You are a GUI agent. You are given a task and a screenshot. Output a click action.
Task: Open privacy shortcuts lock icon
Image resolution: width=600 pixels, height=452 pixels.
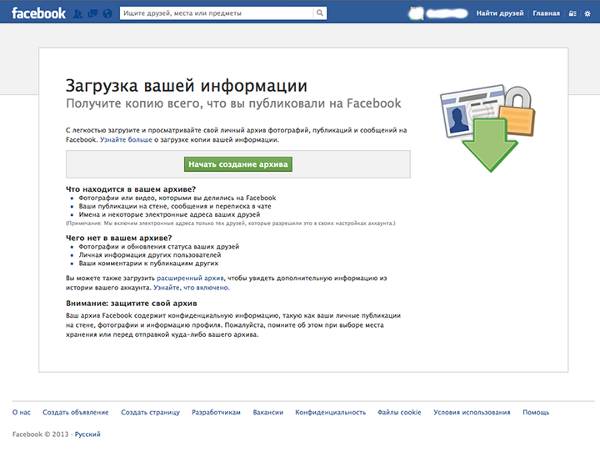point(572,14)
